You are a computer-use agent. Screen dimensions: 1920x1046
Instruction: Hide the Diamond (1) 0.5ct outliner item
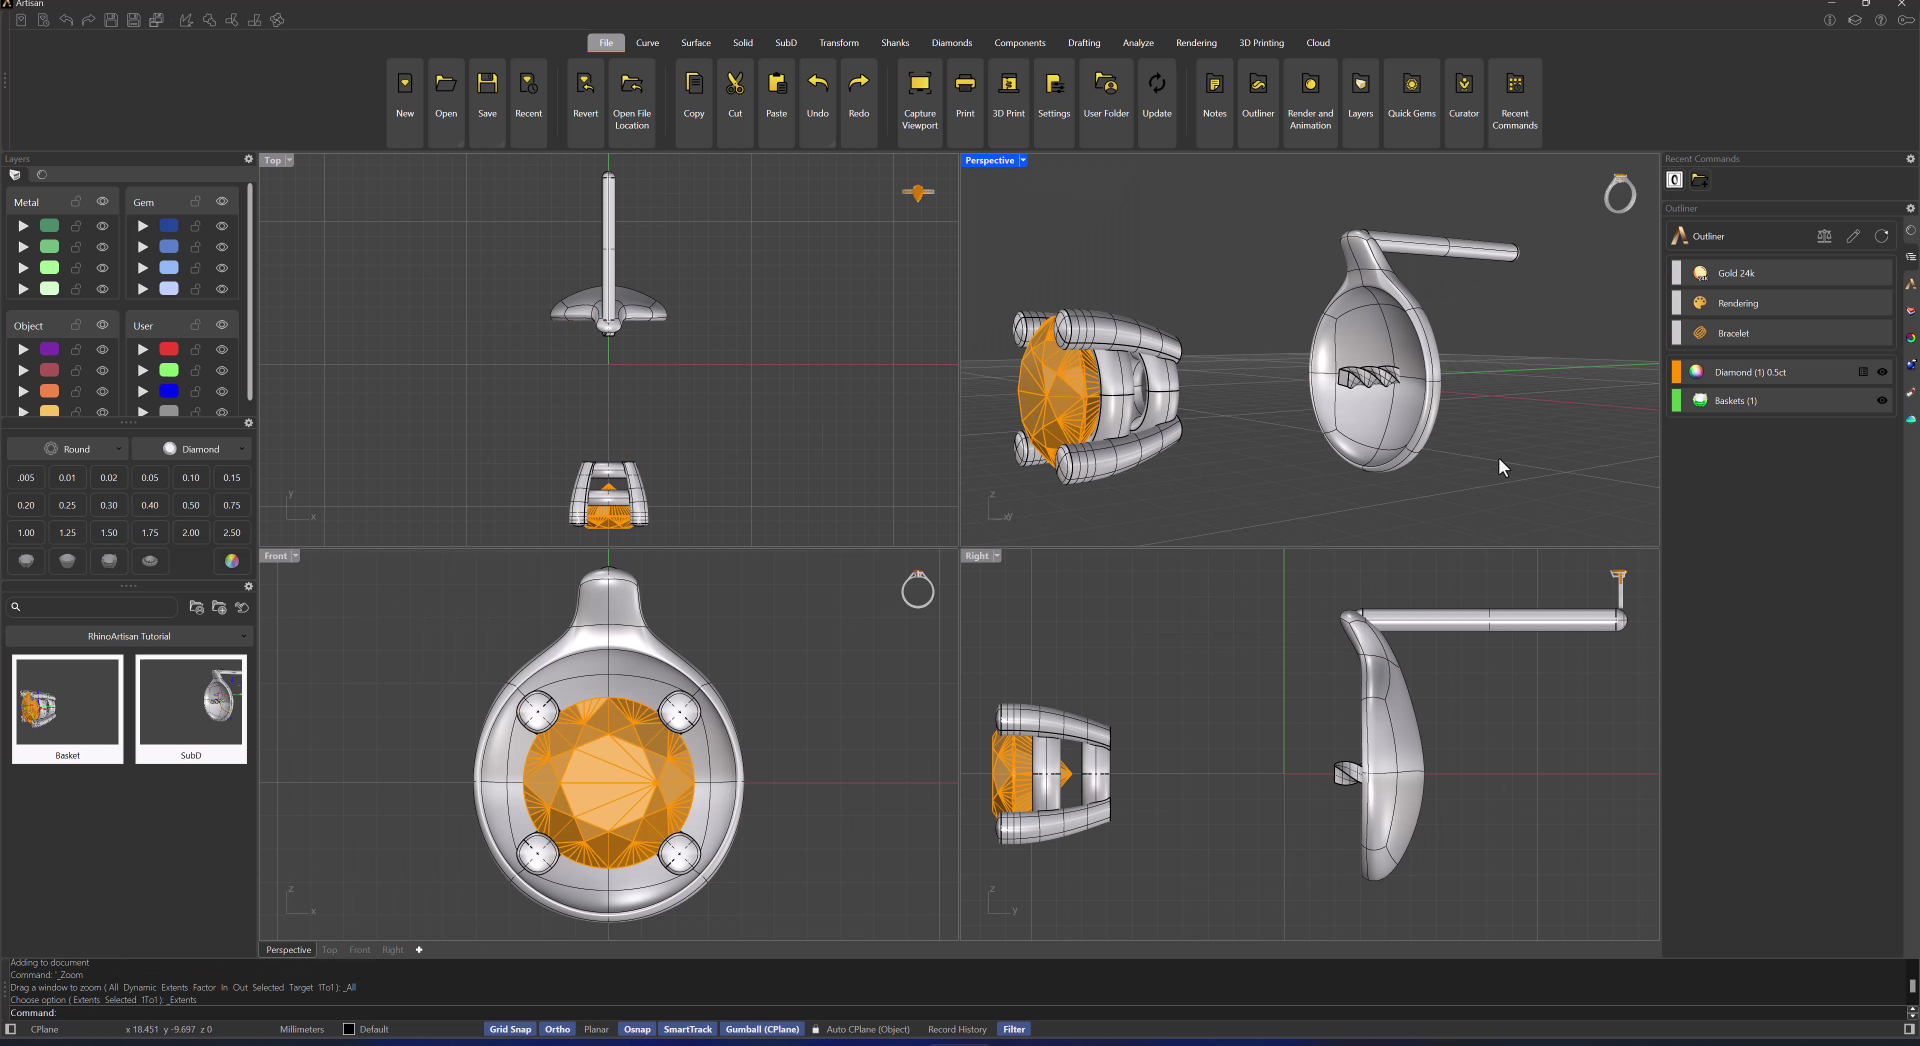click(1882, 372)
